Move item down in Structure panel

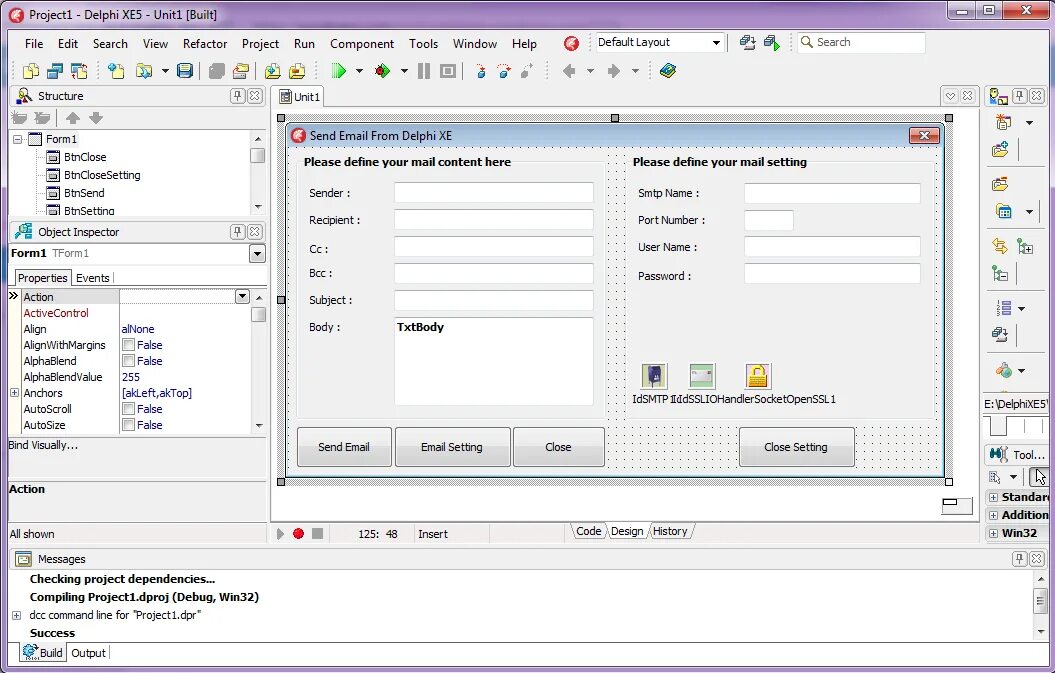(x=96, y=118)
